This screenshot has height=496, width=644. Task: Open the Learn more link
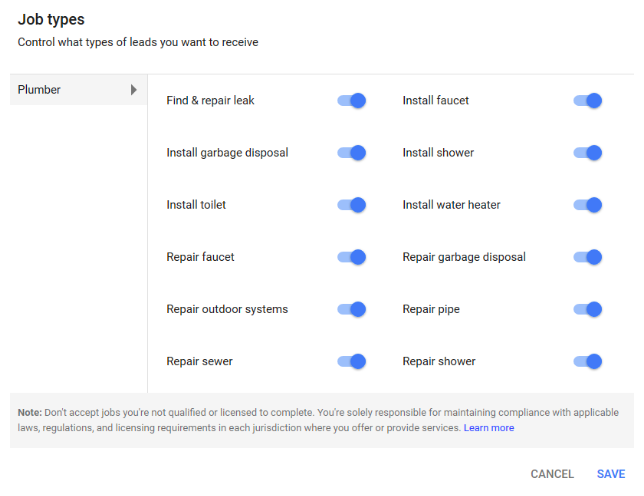[x=489, y=428]
